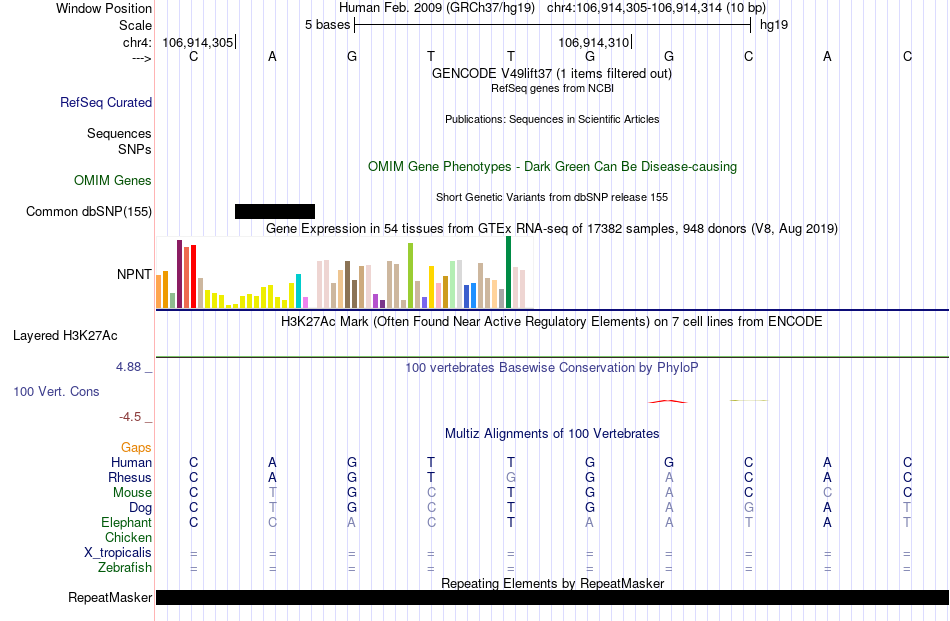
Task: Click the faded G in Dog row
Action: 749,507
